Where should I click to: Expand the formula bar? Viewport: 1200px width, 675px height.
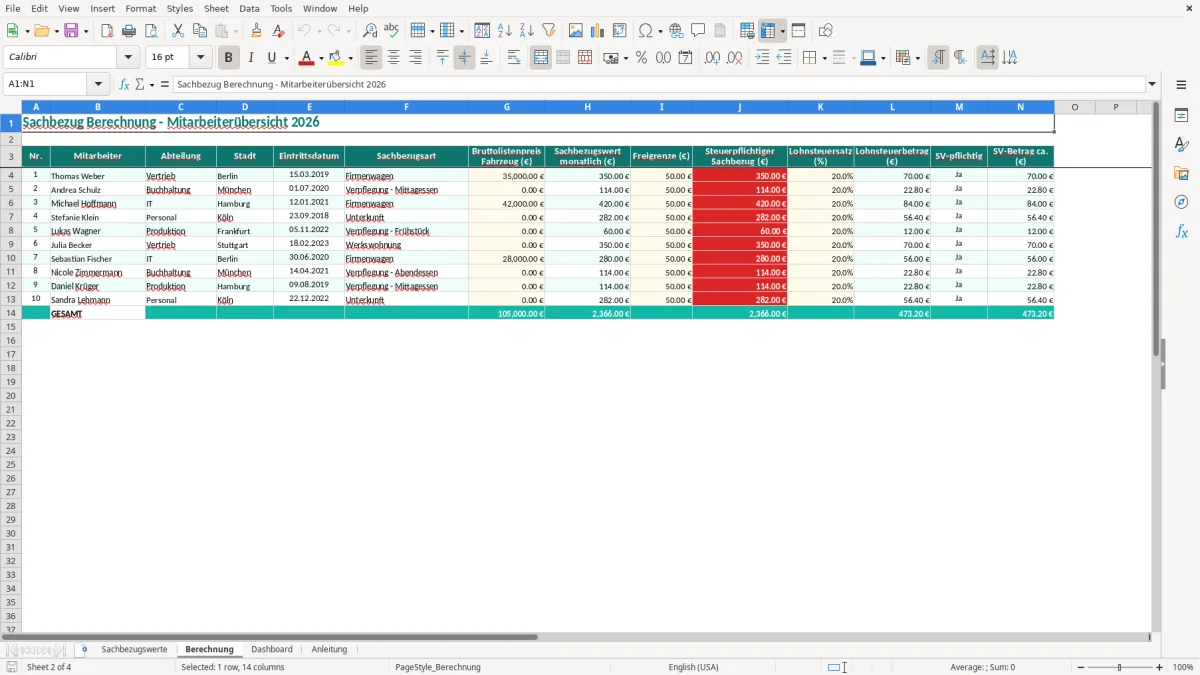[1153, 85]
